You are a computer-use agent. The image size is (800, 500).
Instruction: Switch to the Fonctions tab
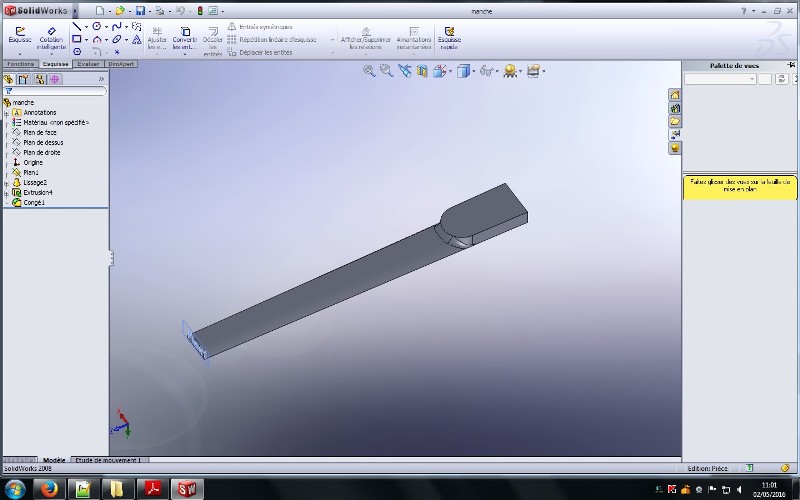tap(20, 63)
